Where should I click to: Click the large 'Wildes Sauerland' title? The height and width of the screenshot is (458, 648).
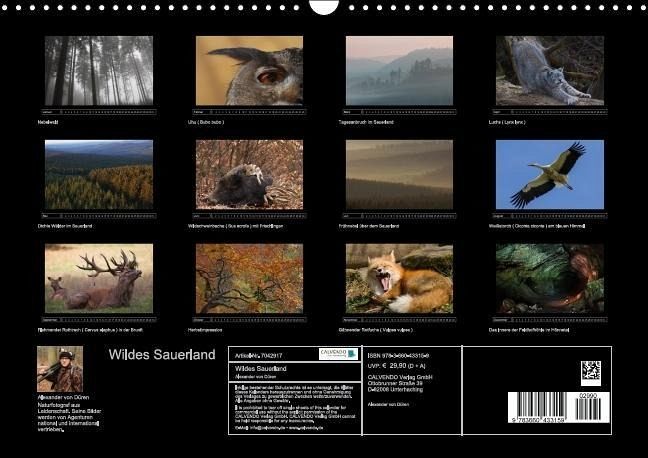(161, 355)
